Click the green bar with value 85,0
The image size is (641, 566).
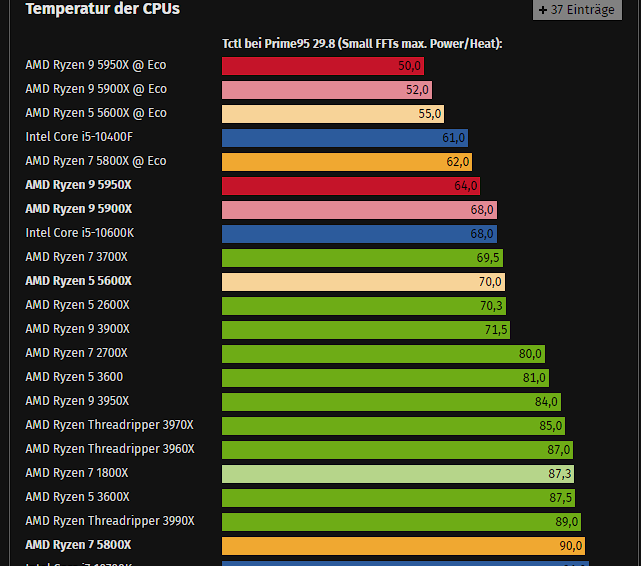tap(393, 426)
